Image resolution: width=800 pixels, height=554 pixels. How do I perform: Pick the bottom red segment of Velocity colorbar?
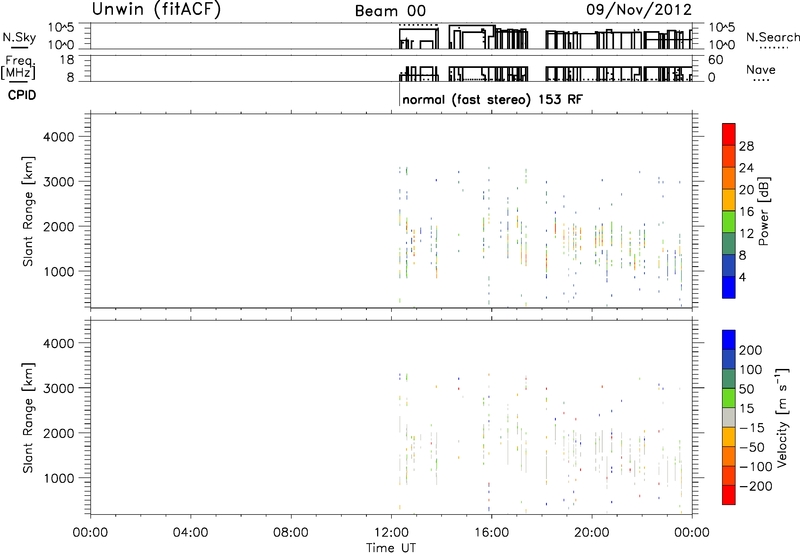coord(729,495)
